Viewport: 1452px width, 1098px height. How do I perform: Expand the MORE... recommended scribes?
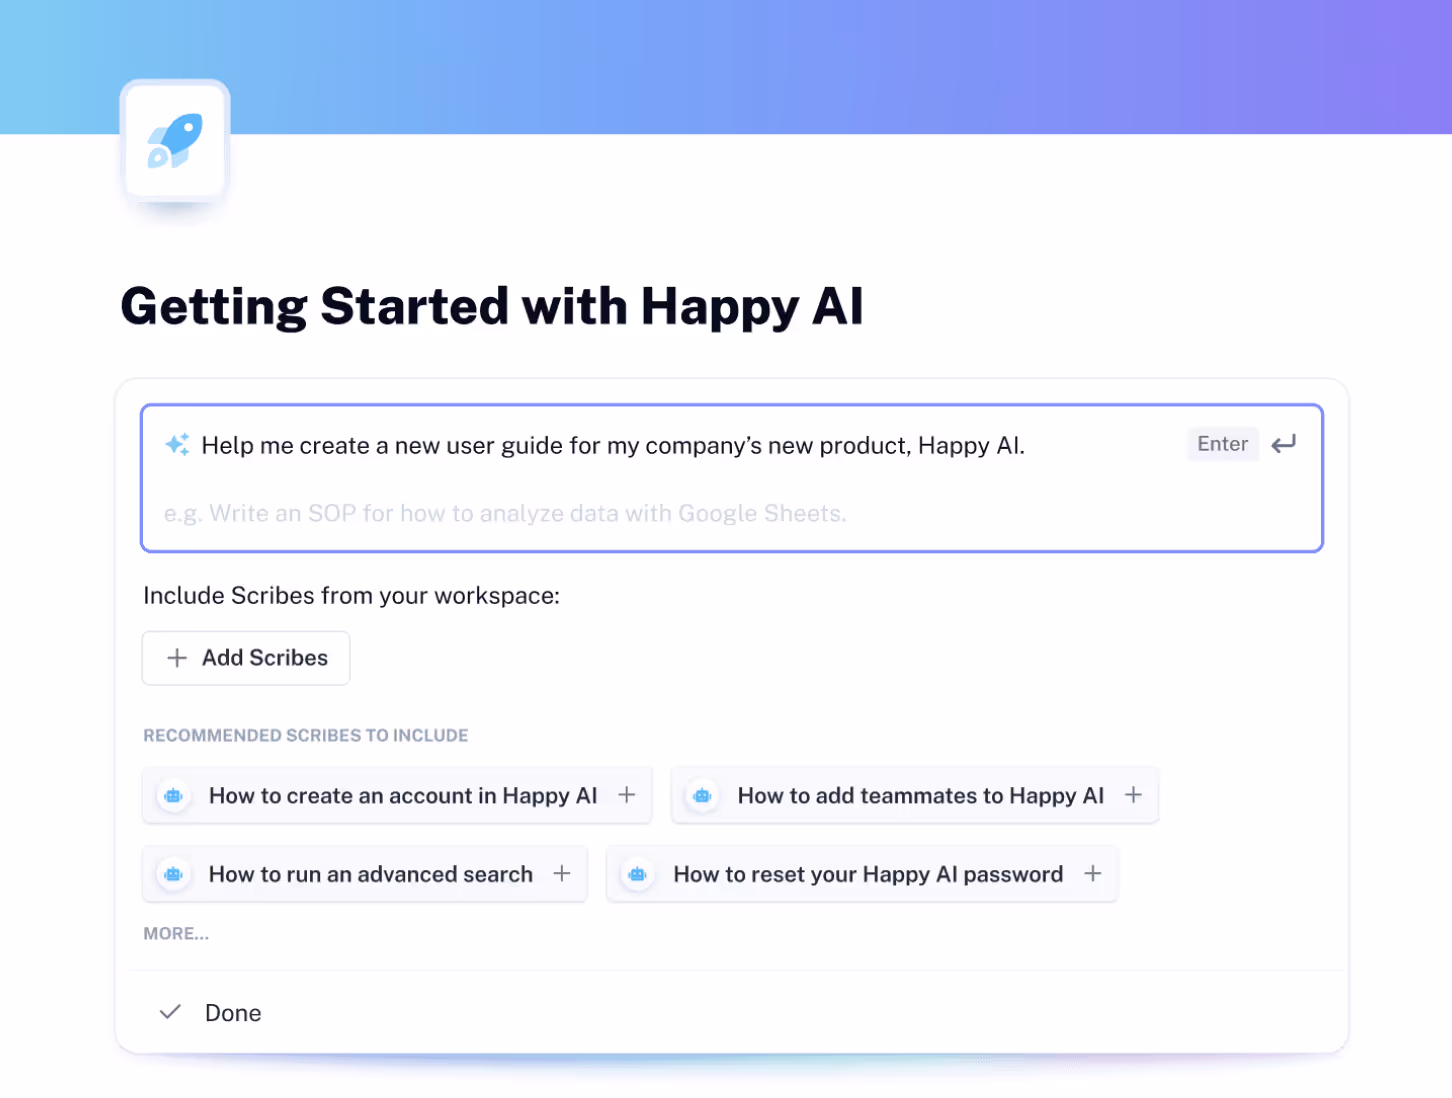pyautogui.click(x=176, y=934)
